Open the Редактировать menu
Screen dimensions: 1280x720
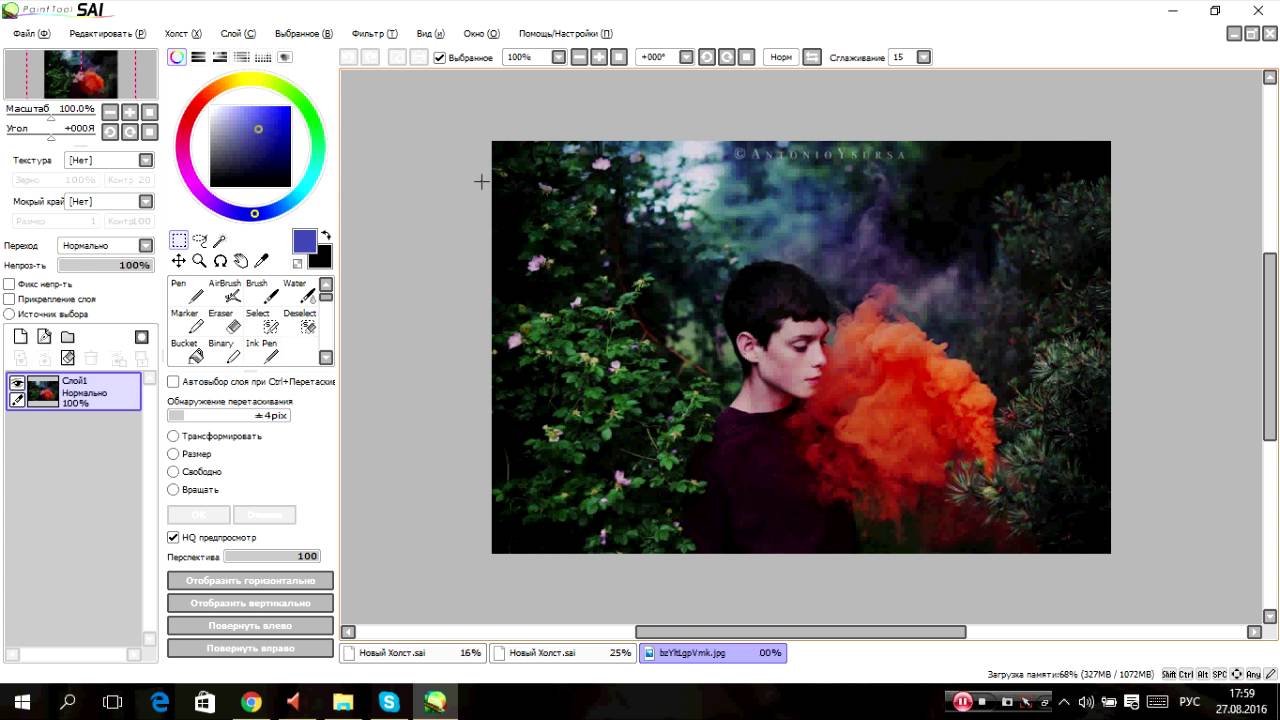pyautogui.click(x=107, y=33)
